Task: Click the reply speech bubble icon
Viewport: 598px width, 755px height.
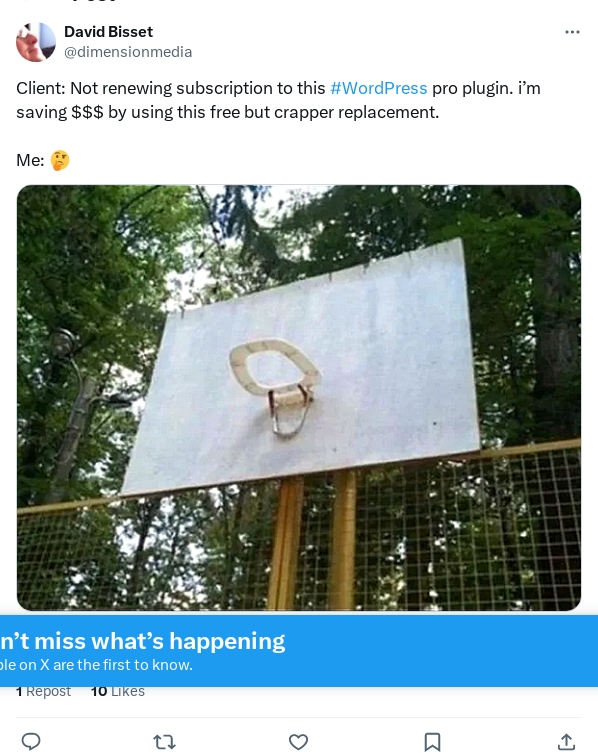Action: (31, 742)
